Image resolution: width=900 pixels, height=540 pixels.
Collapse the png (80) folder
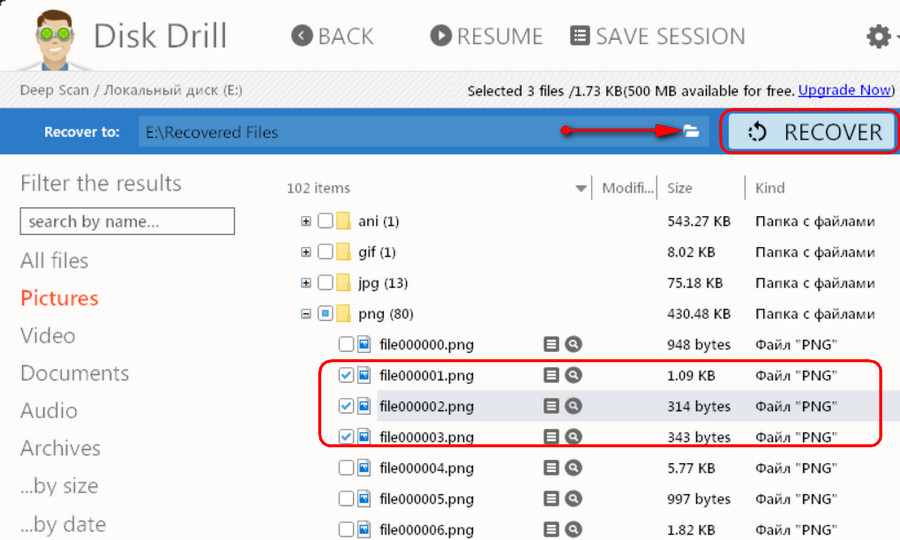(x=306, y=314)
